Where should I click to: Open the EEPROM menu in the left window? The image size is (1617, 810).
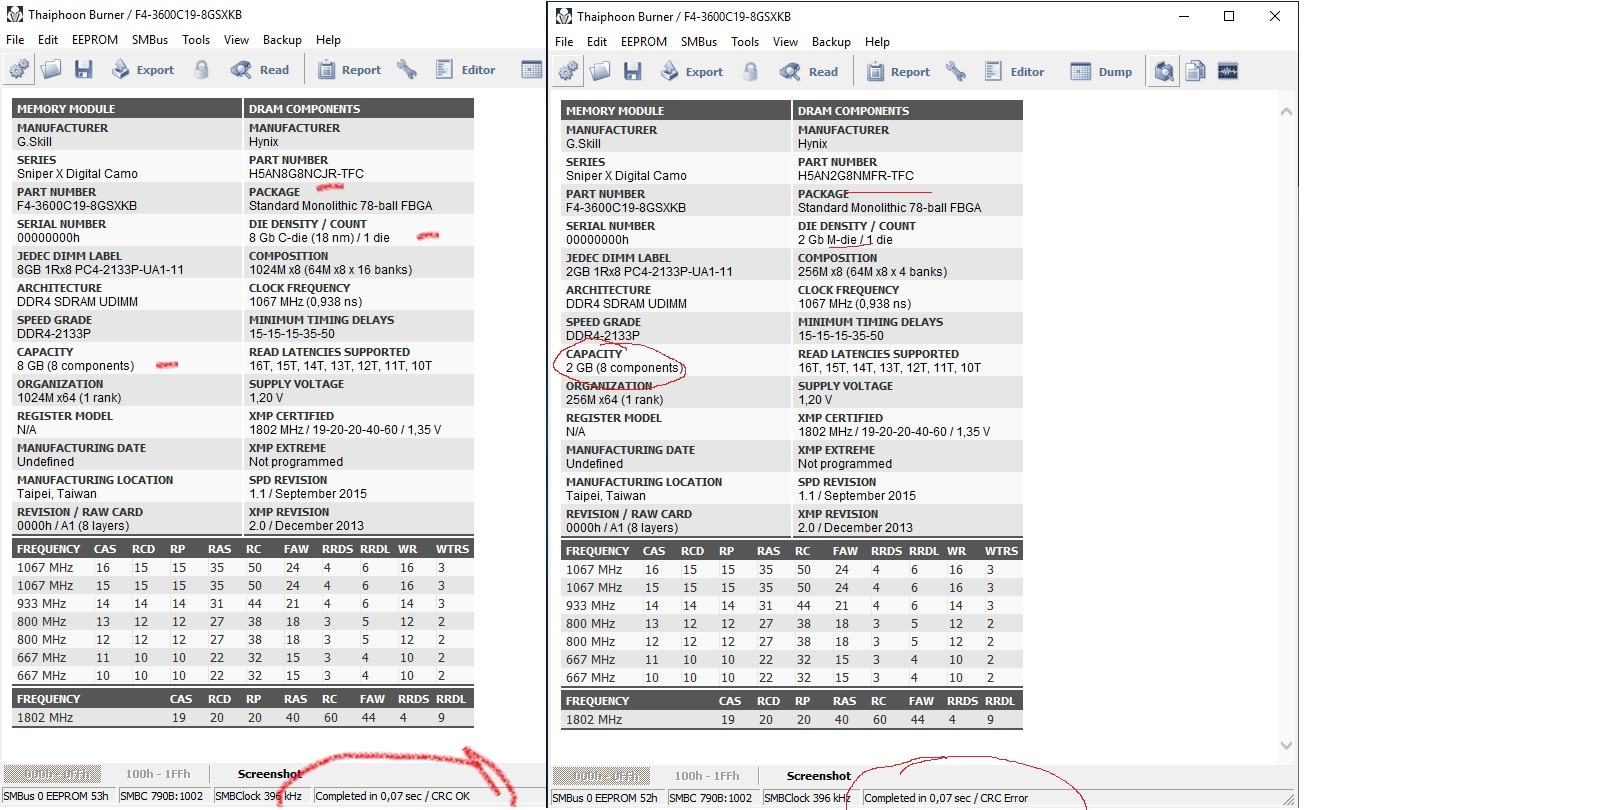tap(95, 40)
